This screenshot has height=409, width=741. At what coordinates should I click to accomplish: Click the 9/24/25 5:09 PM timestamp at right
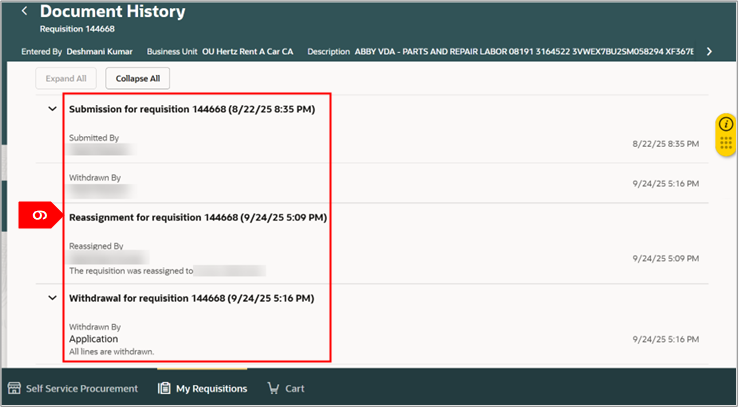click(x=668, y=259)
